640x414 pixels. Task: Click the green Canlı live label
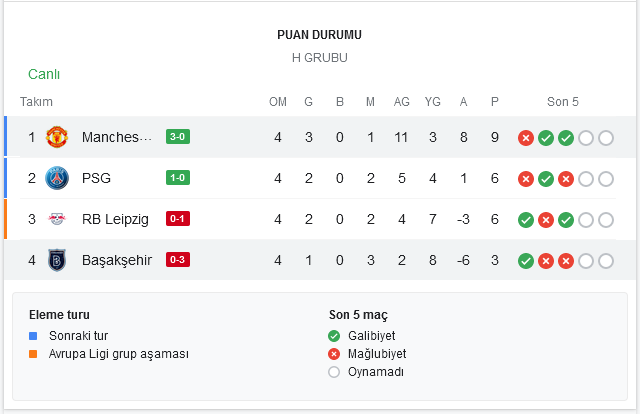44,74
